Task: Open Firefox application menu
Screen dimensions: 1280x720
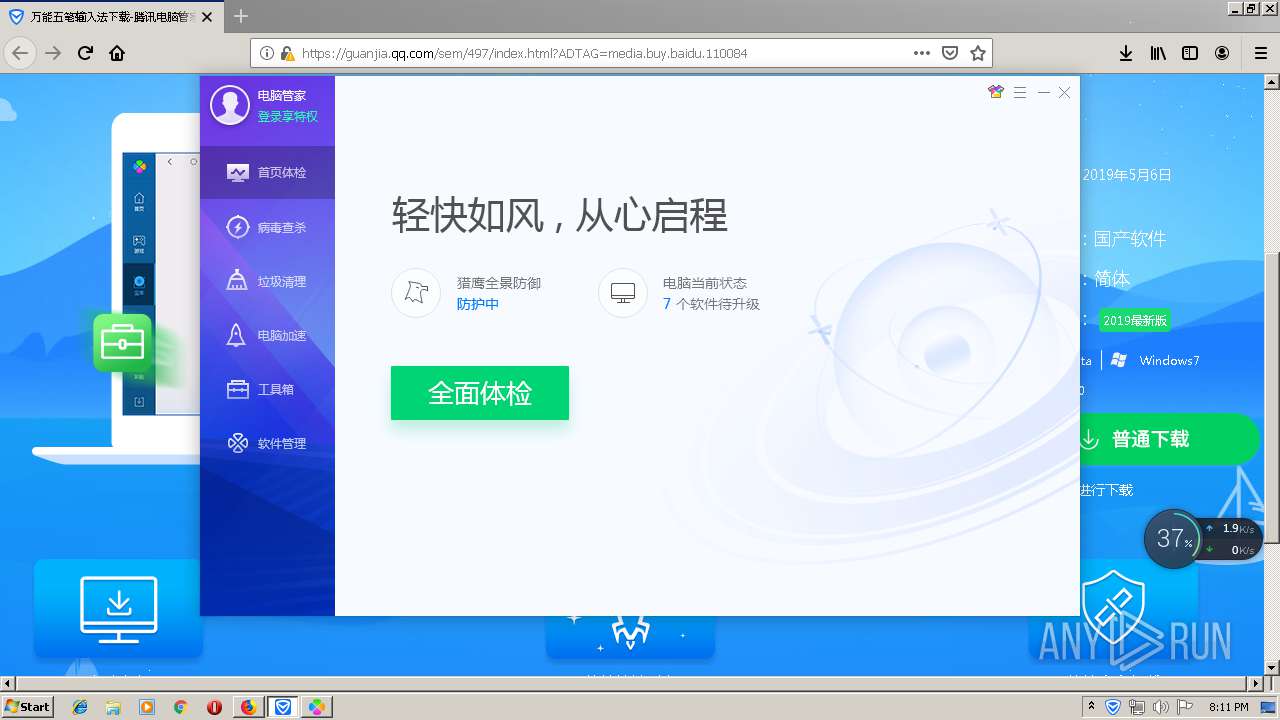Action: click(1261, 53)
